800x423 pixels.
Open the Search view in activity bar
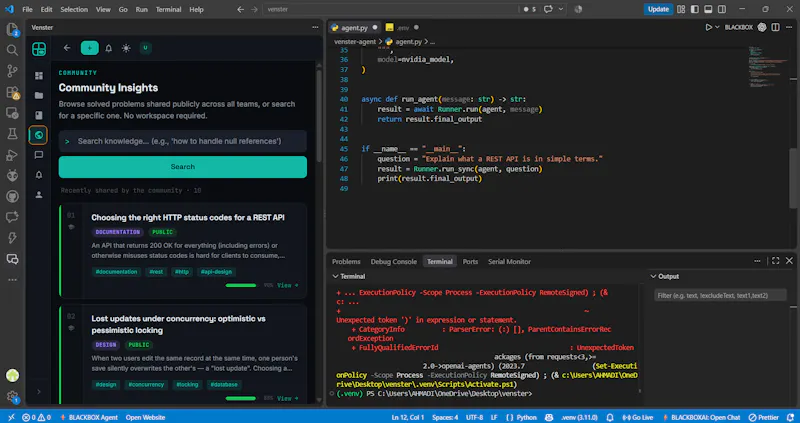pos(12,50)
